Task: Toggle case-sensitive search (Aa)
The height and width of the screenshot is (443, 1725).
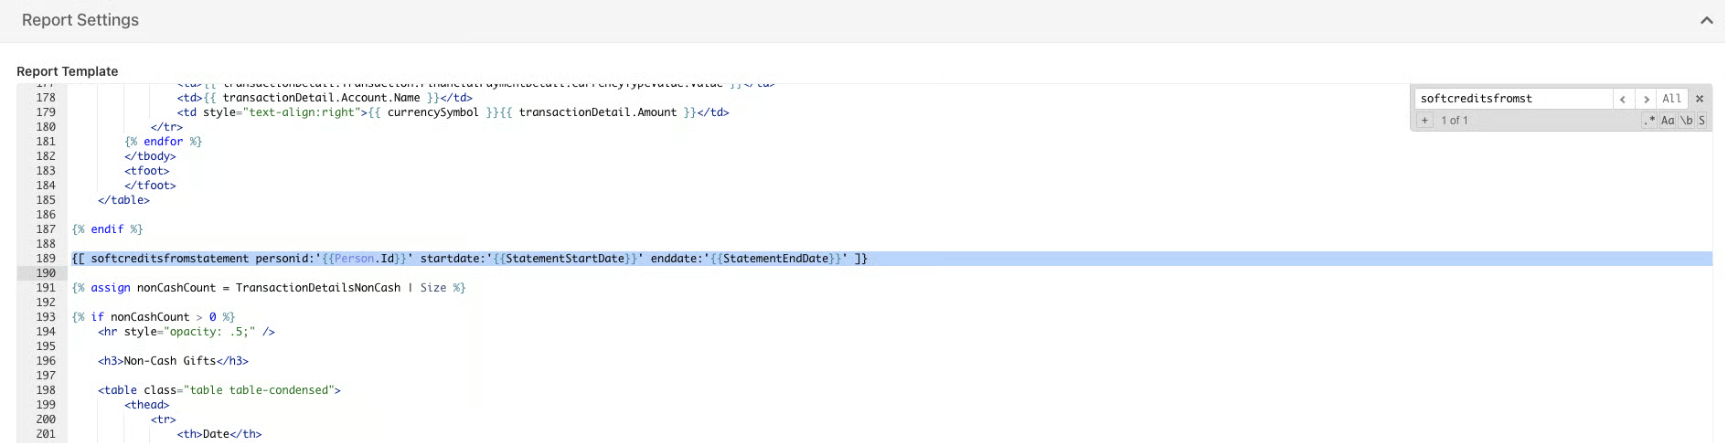Action: [1668, 120]
